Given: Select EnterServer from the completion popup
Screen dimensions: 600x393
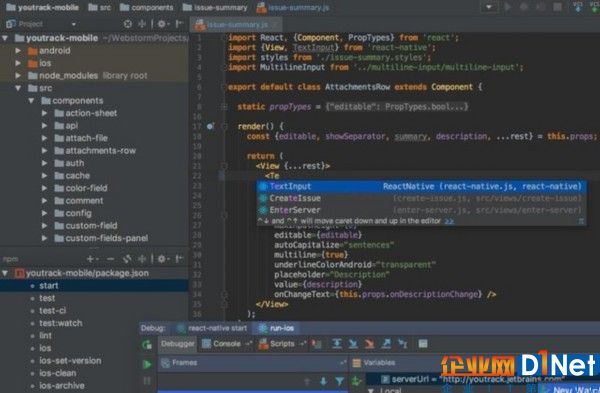Looking at the screenshot, I should (x=421, y=210).
